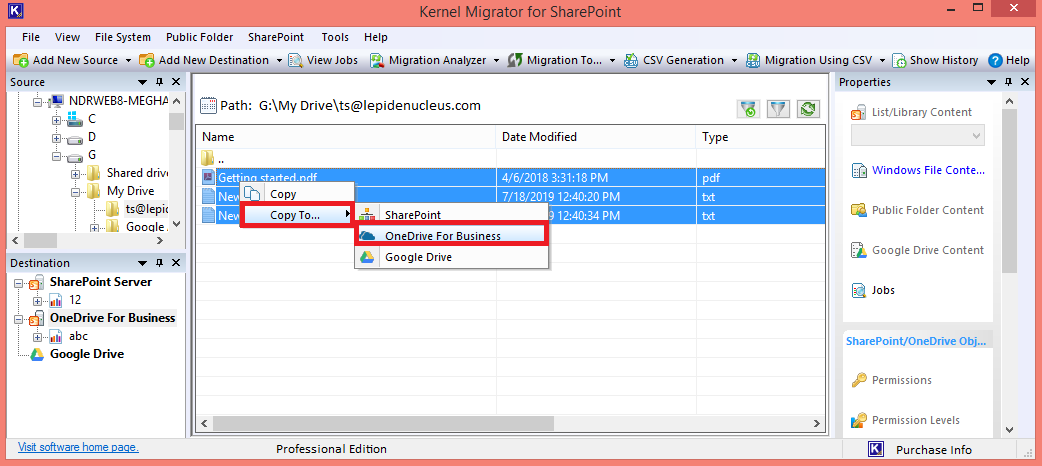
Task: Sort by Type column header
Action: 760,137
